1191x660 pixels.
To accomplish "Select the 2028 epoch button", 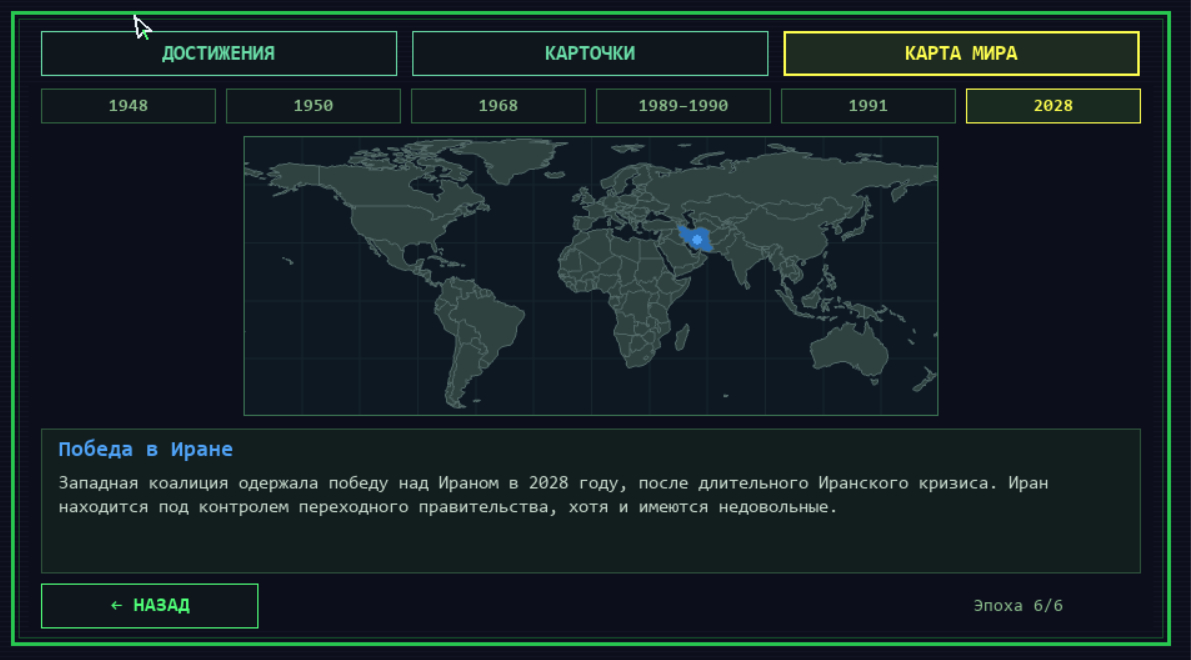I will click(1053, 106).
